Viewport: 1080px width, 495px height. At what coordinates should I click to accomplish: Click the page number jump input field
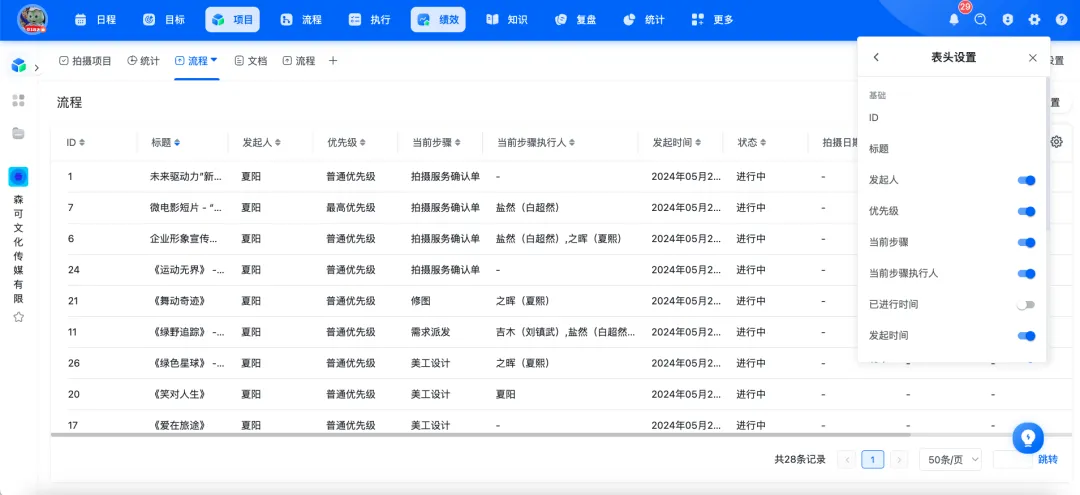[1012, 460]
